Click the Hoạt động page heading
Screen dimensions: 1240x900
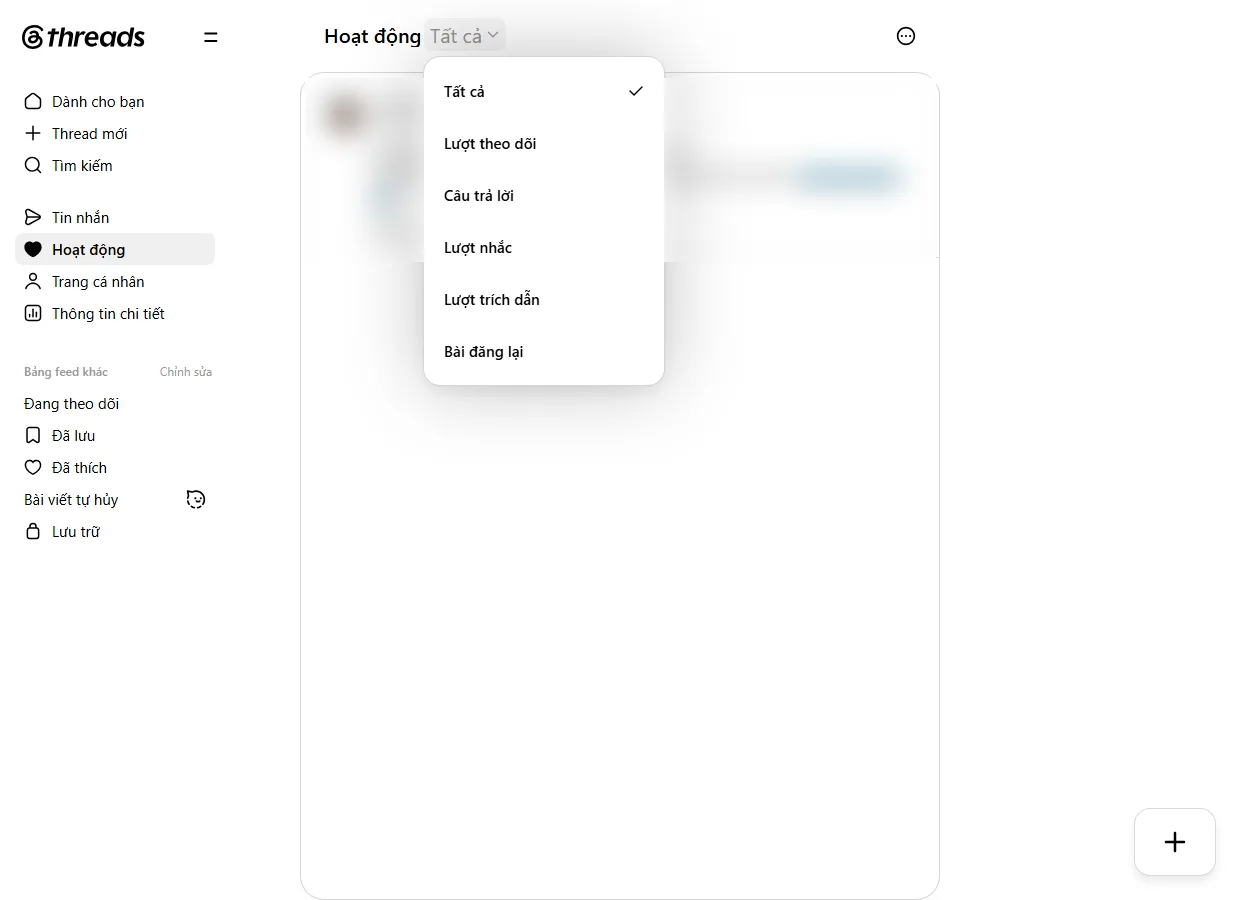click(372, 36)
